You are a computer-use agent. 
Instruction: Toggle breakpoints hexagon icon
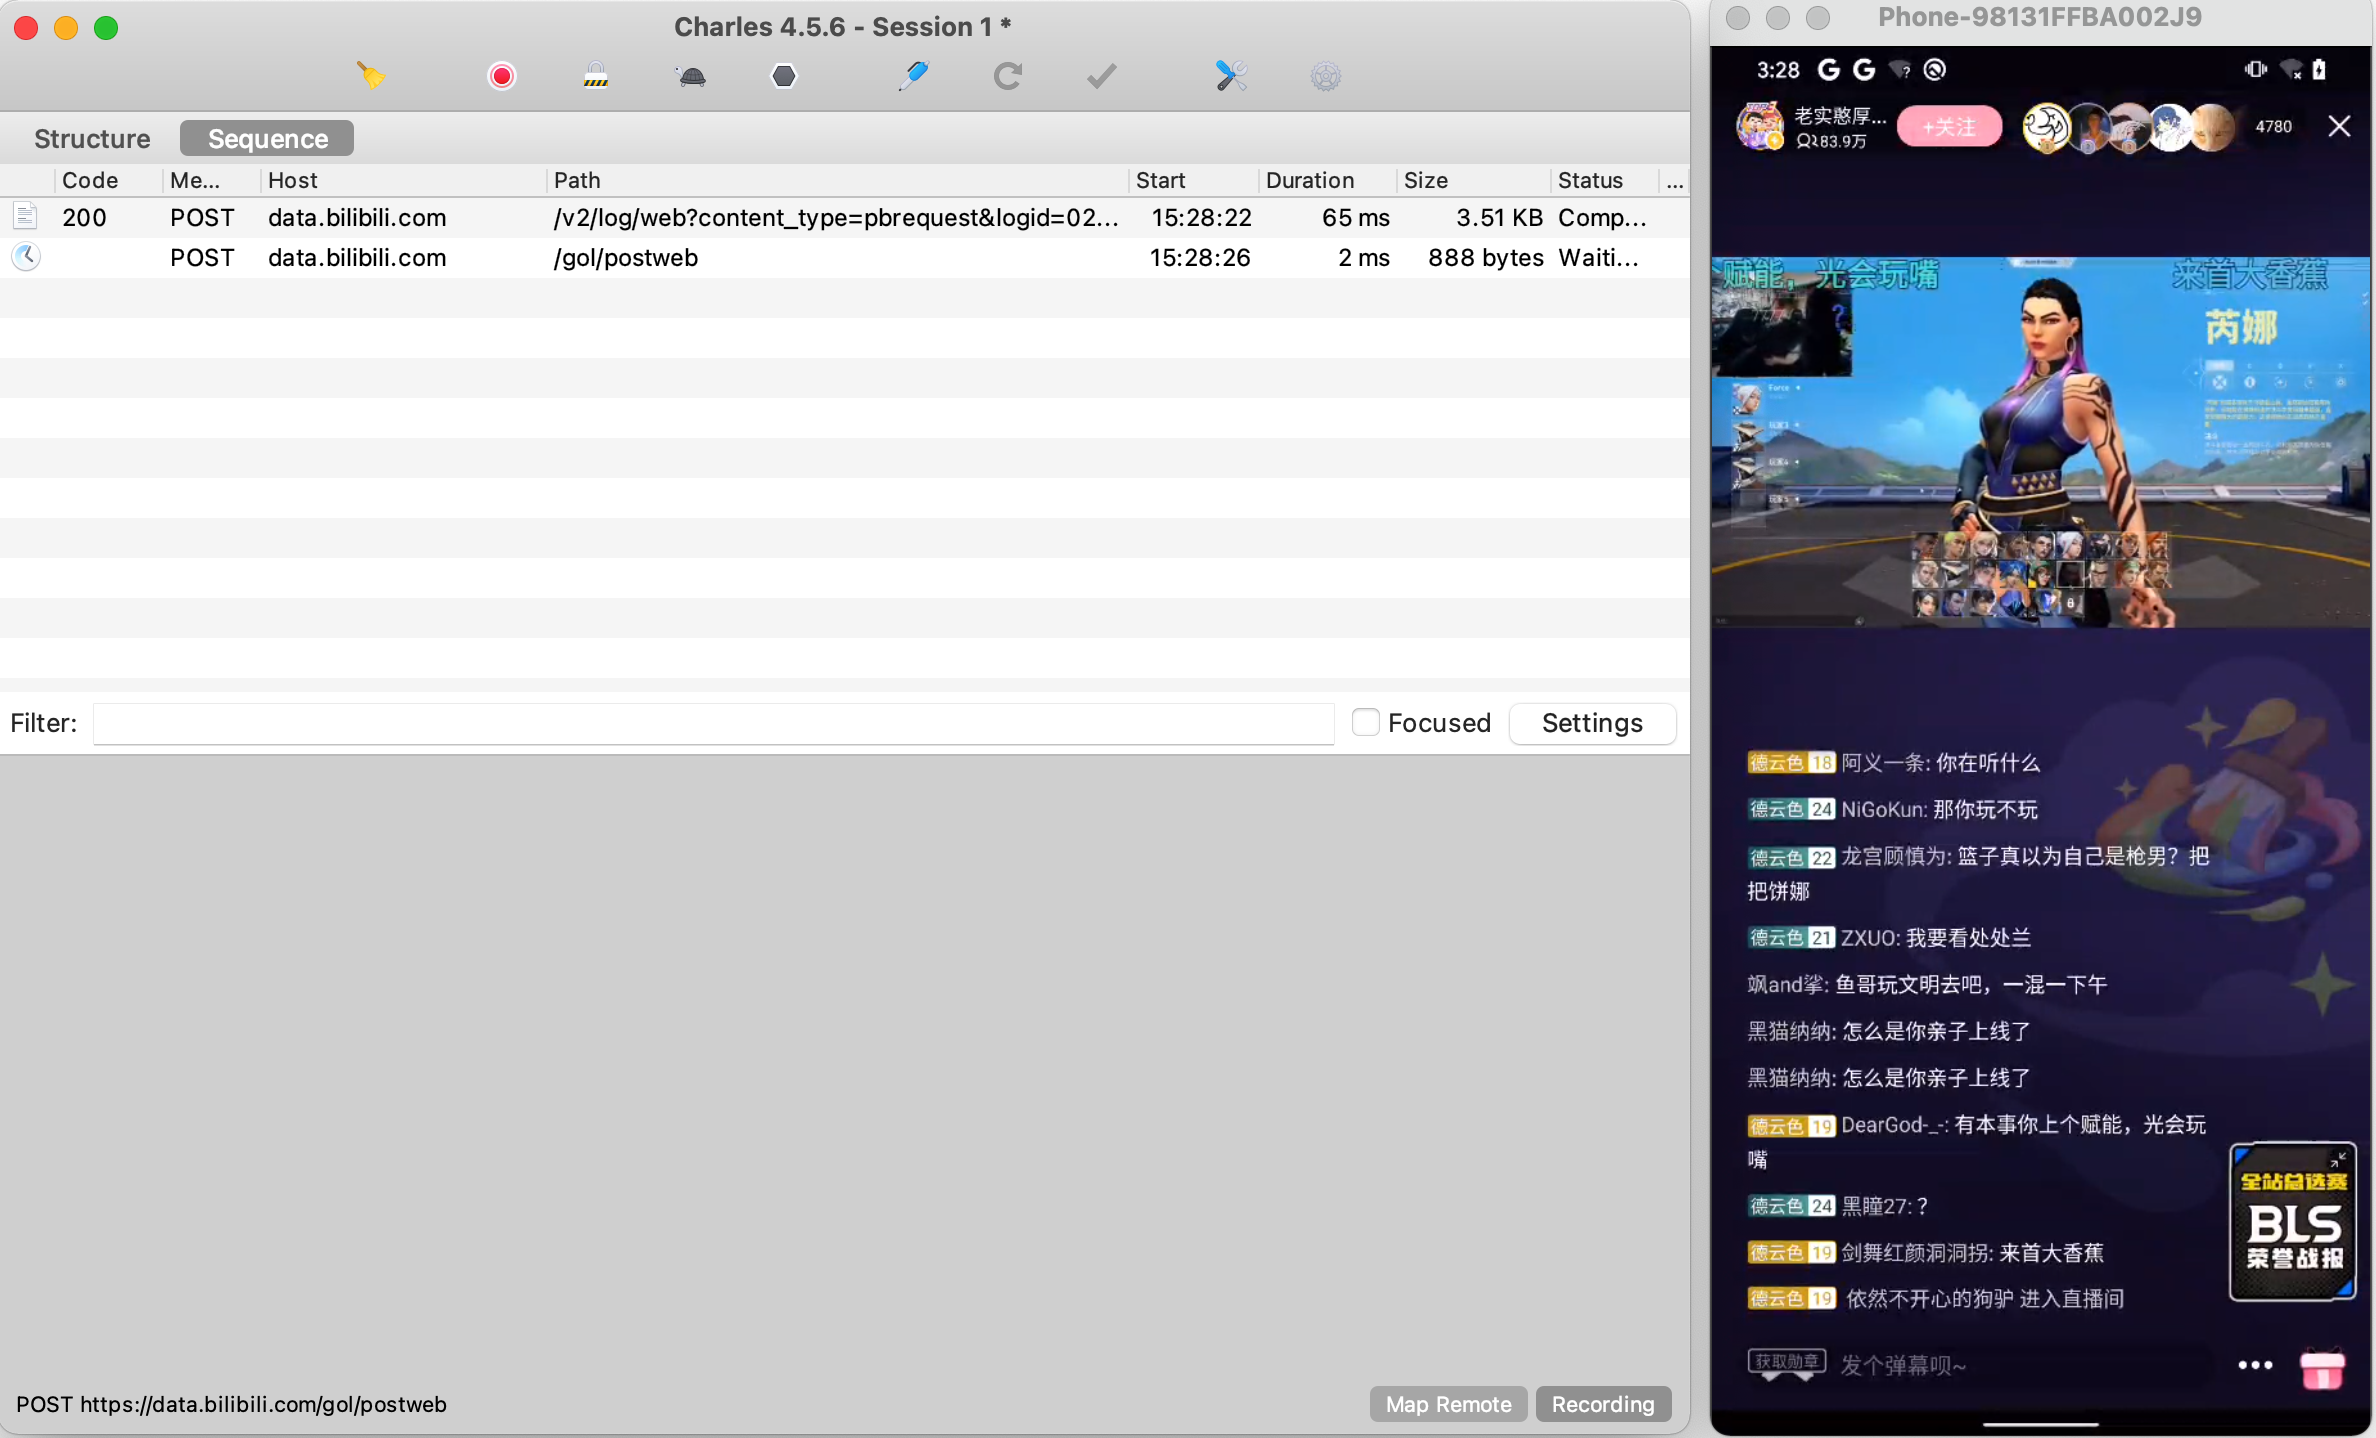784,75
